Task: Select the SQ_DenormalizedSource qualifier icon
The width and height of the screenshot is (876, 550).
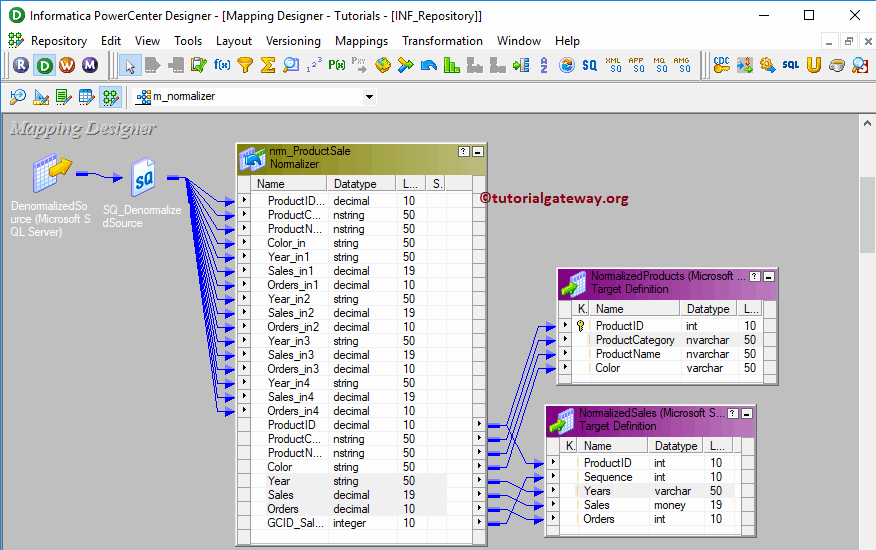Action: 143,177
